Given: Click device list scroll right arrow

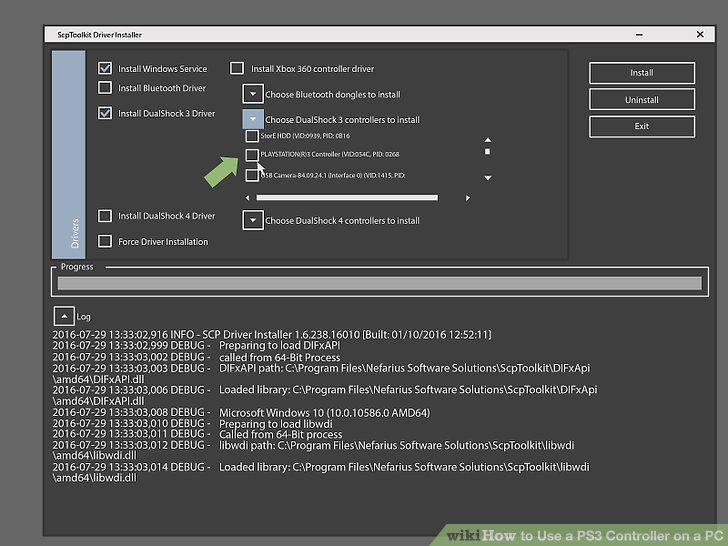Looking at the screenshot, I should point(468,198).
